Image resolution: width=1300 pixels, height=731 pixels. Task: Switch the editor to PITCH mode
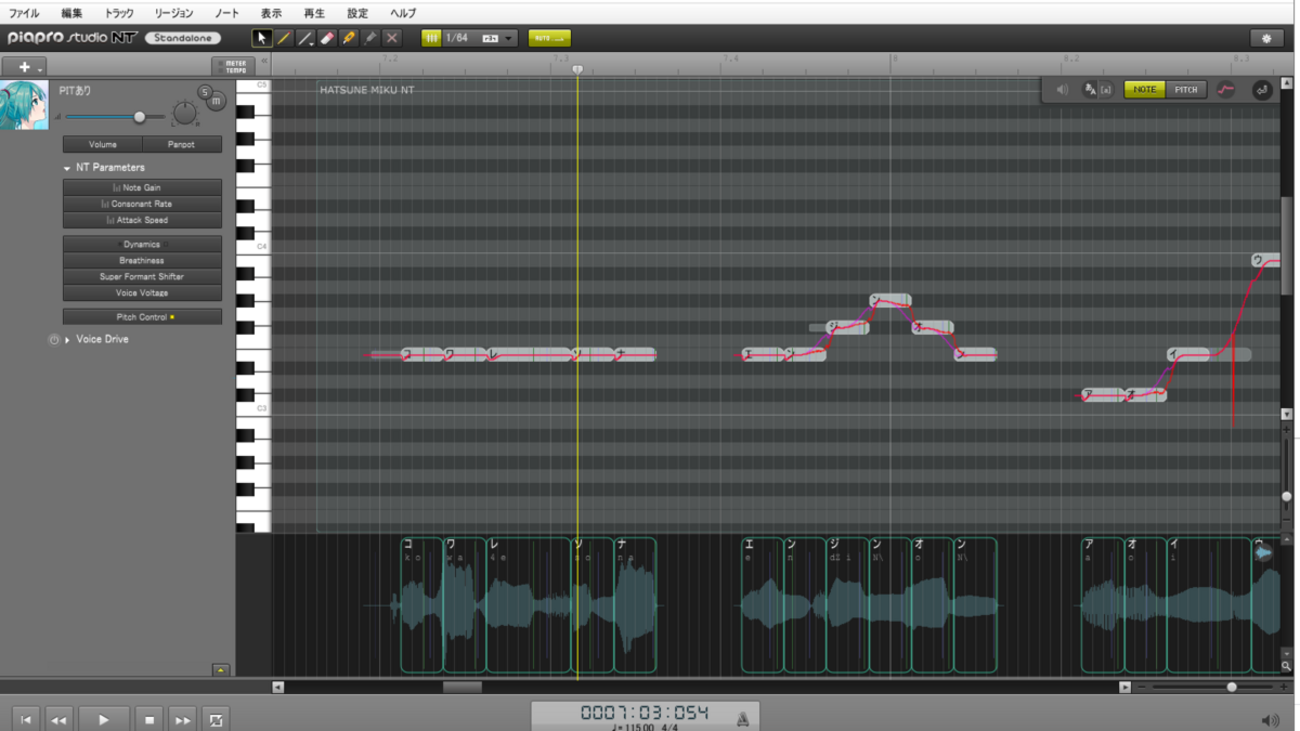pyautogui.click(x=1185, y=90)
